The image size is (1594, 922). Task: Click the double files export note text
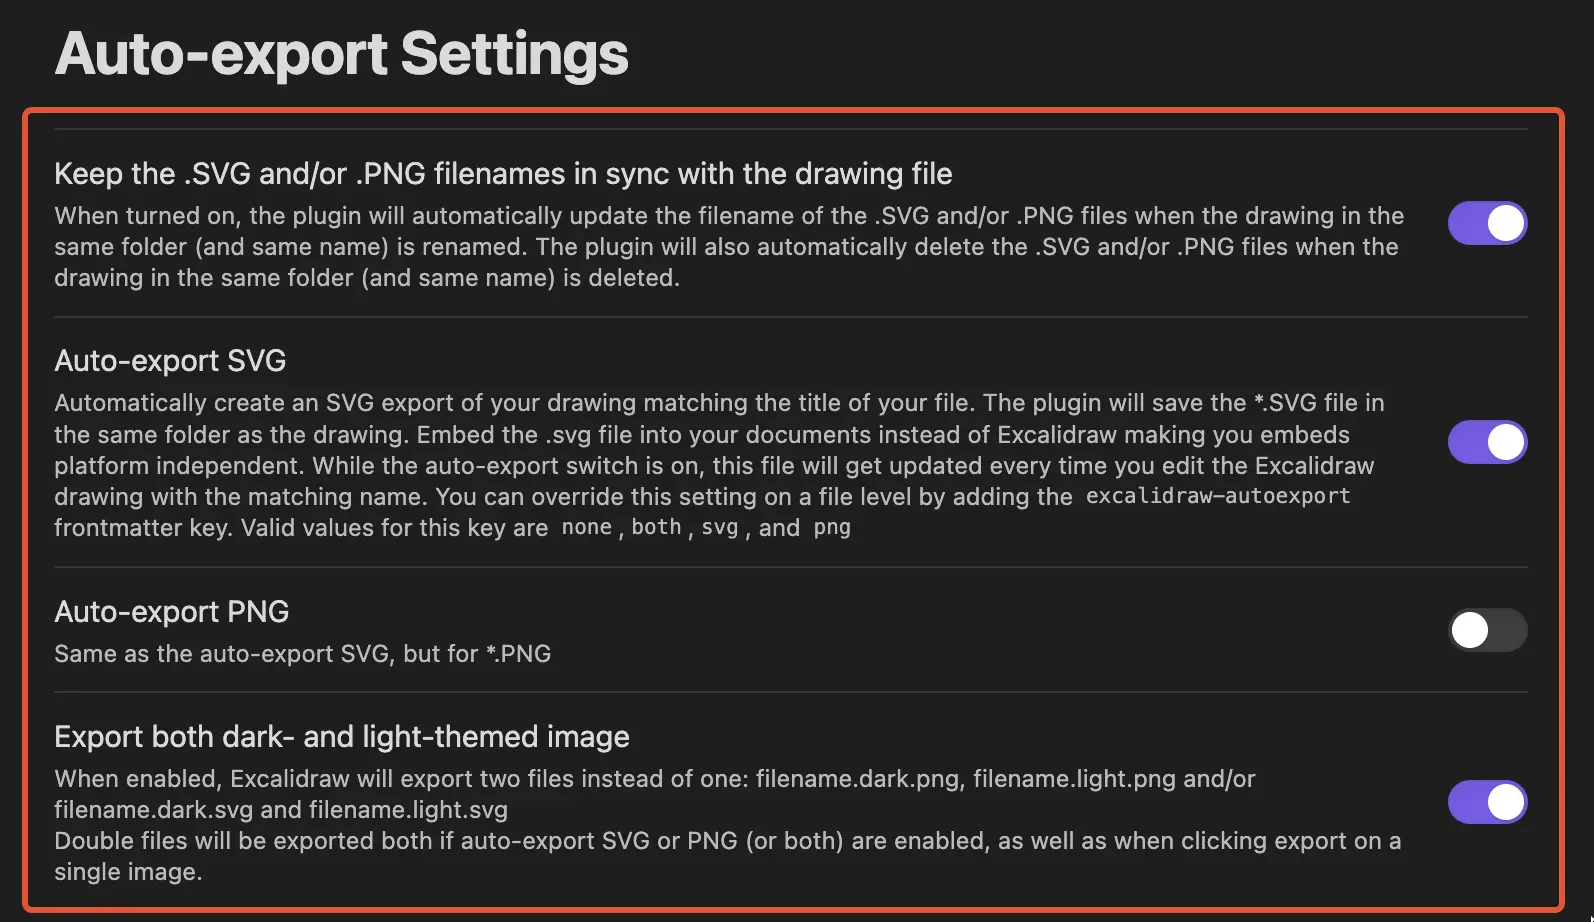coord(728,856)
